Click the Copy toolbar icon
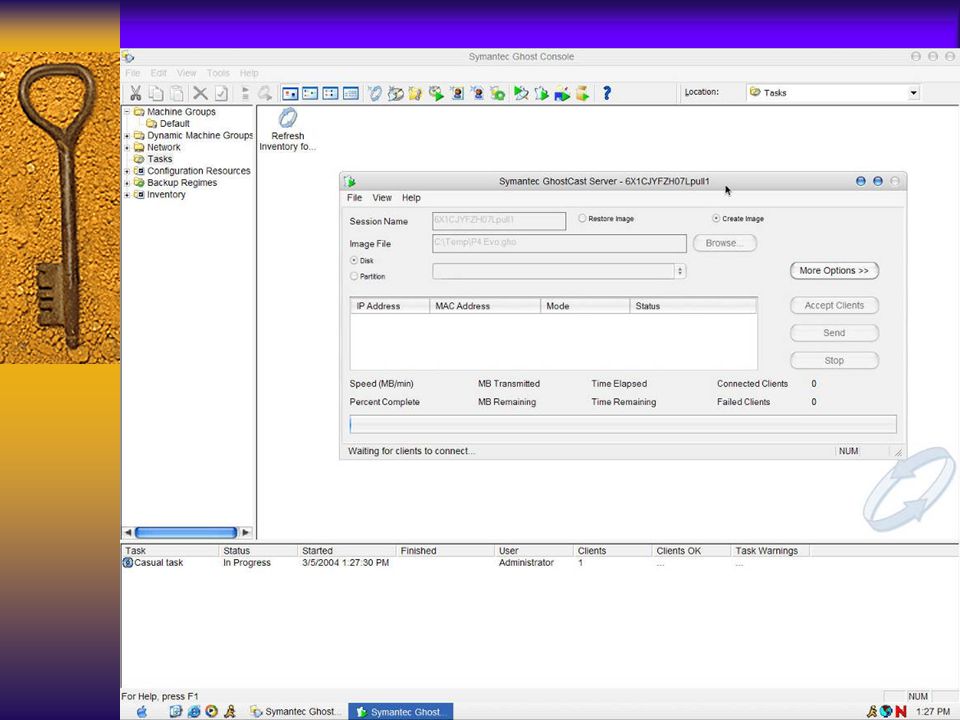Viewport: 960px width, 720px height. 156,93
